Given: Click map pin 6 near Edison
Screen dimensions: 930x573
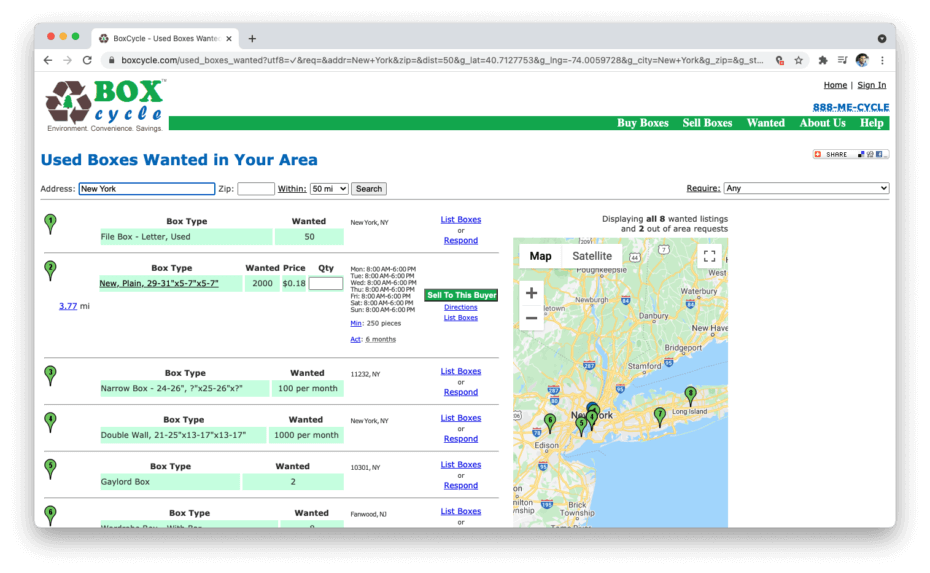Looking at the screenshot, I should [x=550, y=422].
